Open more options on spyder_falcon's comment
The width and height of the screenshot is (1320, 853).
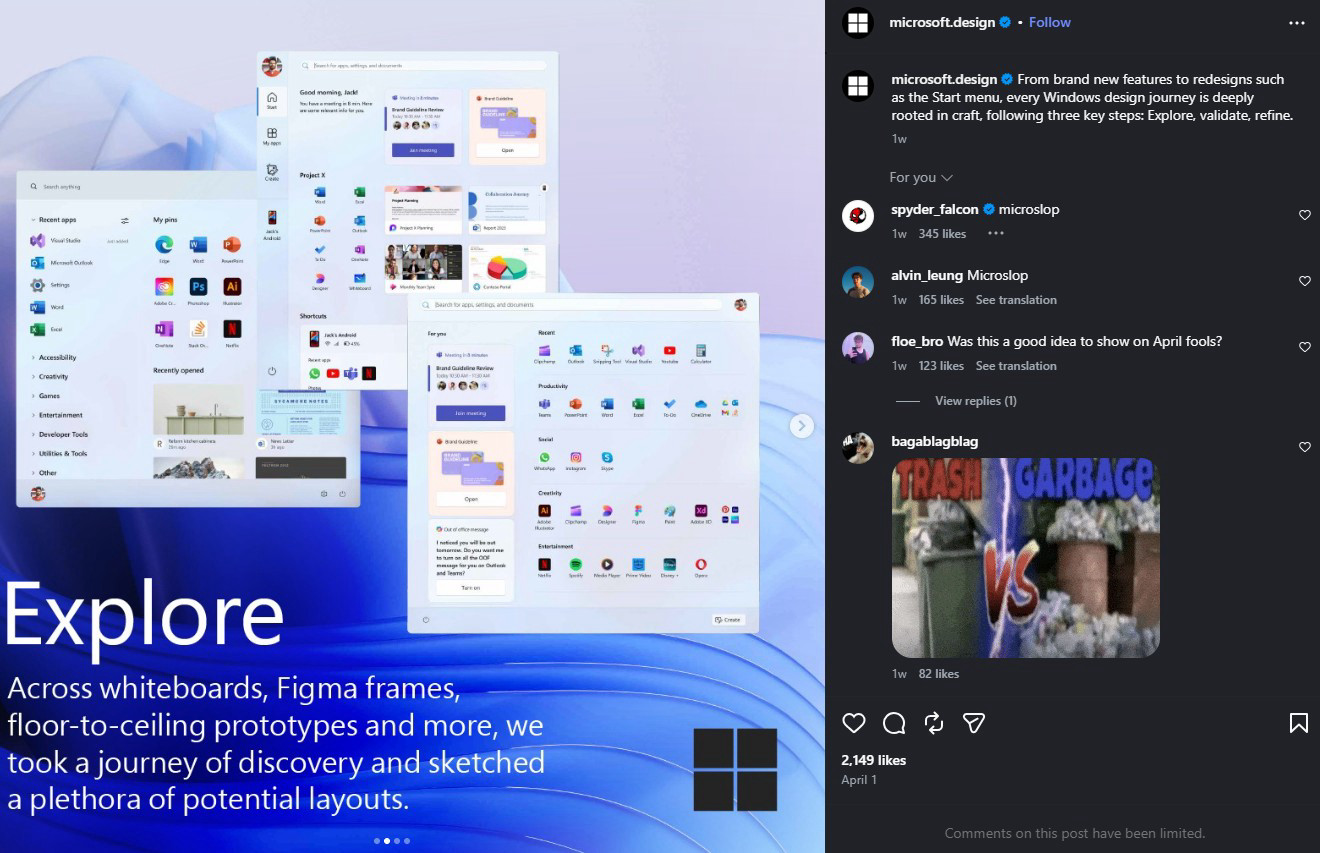995,234
